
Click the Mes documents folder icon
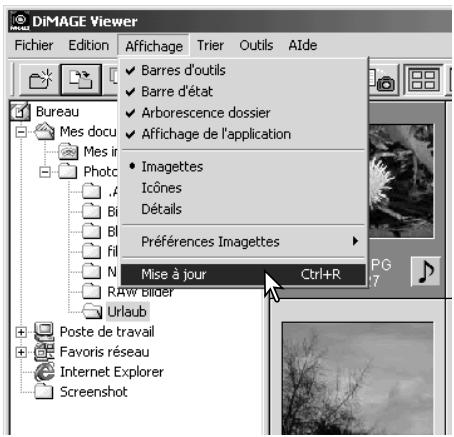click(x=44, y=131)
